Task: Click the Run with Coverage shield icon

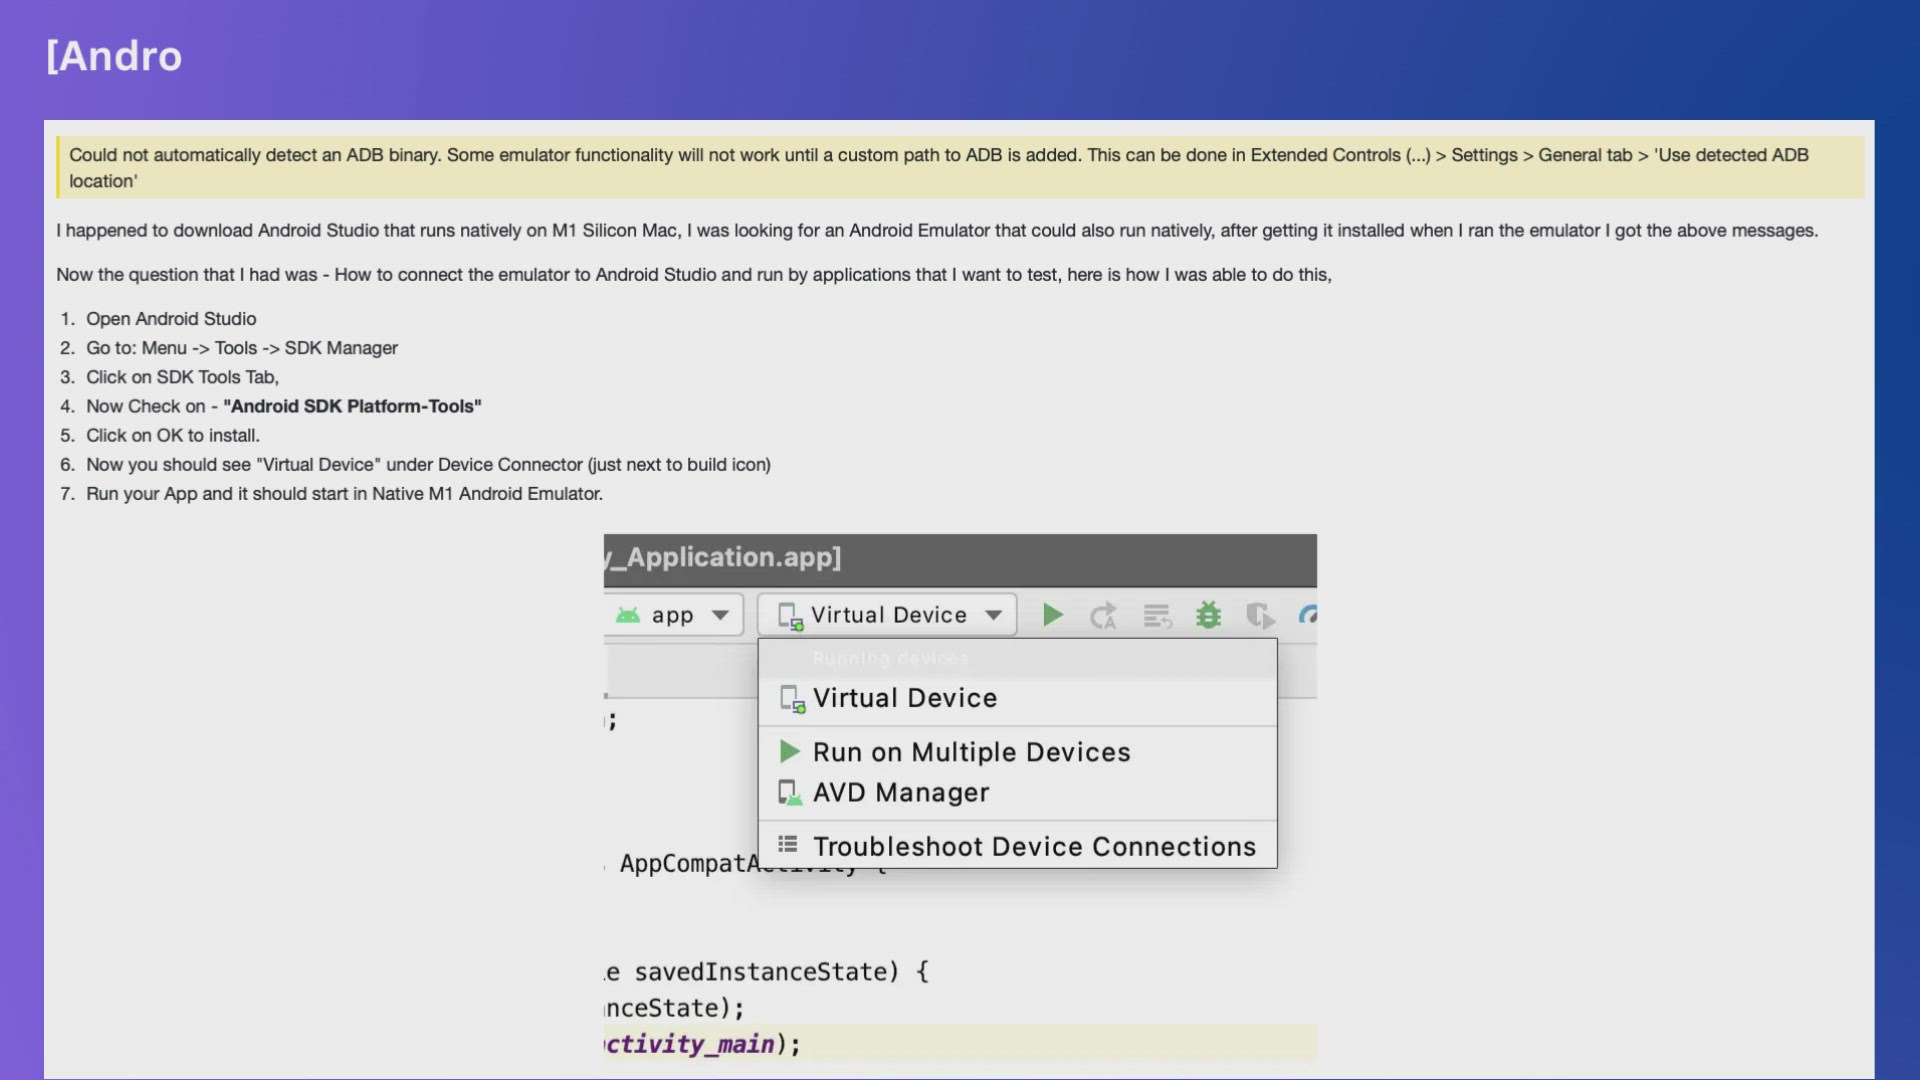Action: click(x=1259, y=616)
